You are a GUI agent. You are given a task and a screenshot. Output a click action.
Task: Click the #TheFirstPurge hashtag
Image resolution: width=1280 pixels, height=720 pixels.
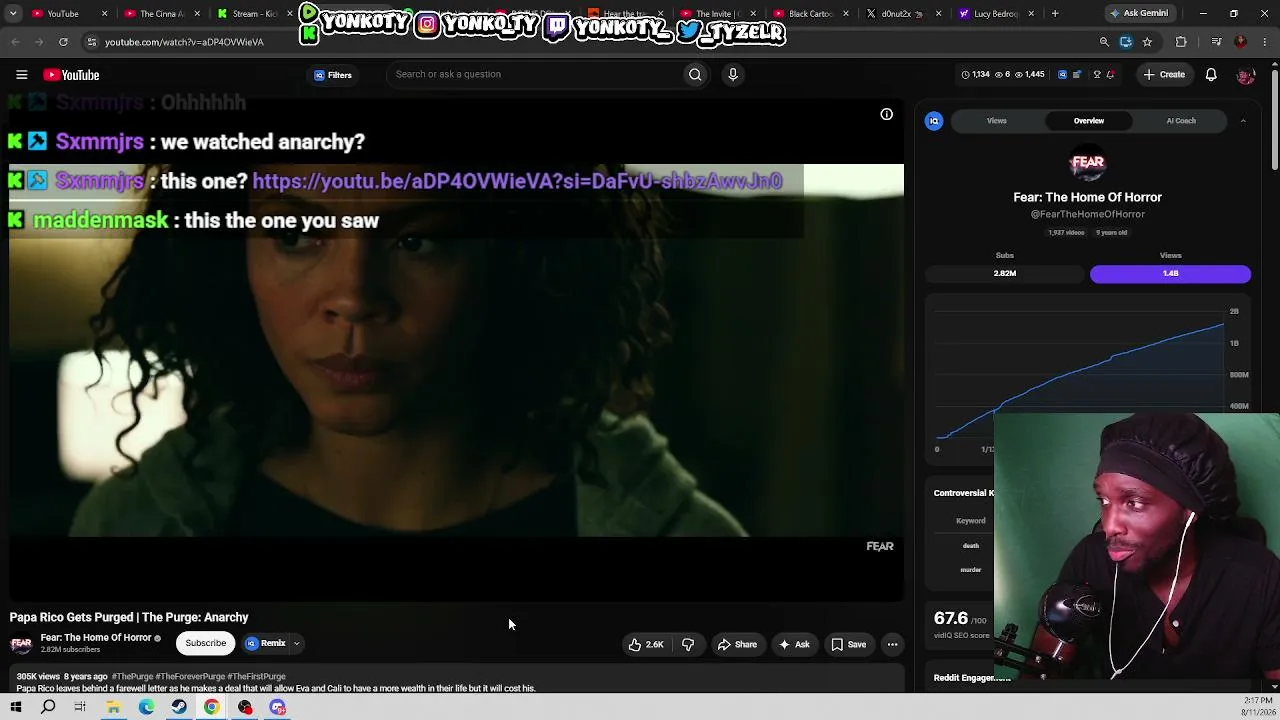[x=257, y=677]
